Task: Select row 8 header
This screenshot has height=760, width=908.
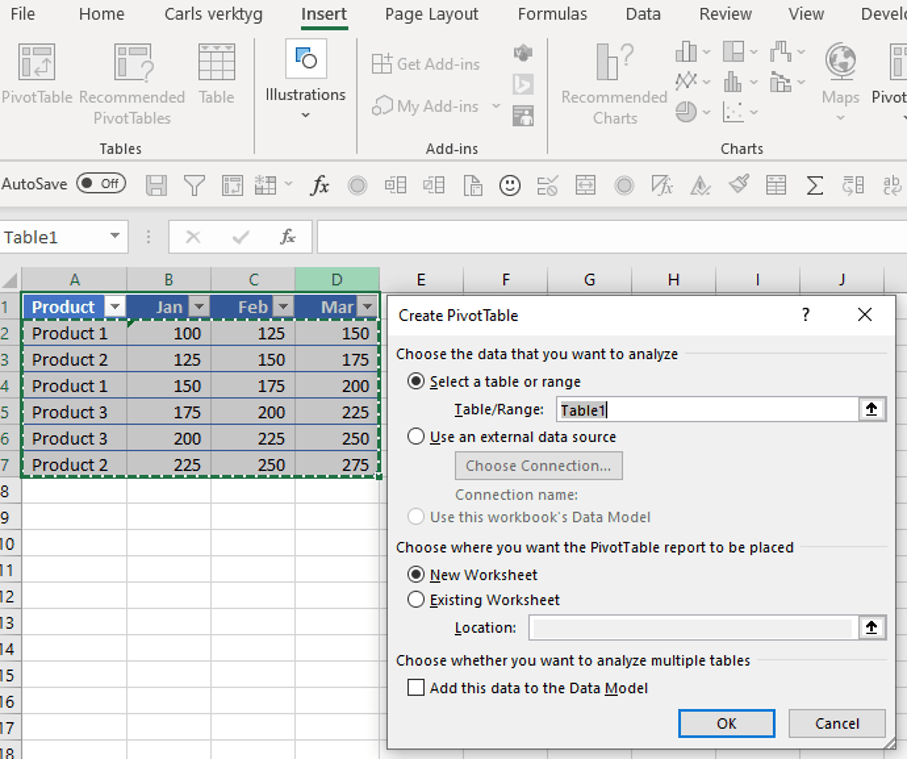Action: click(10, 491)
